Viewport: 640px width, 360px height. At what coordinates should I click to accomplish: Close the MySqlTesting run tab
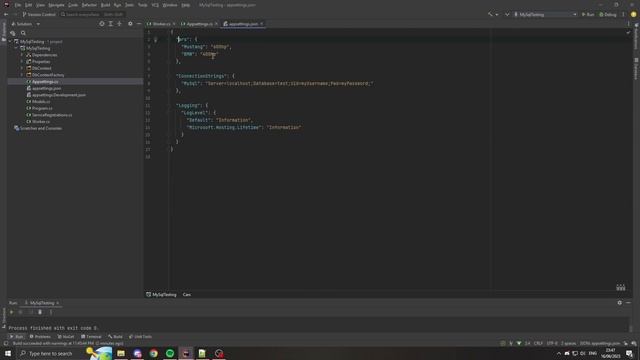58,303
